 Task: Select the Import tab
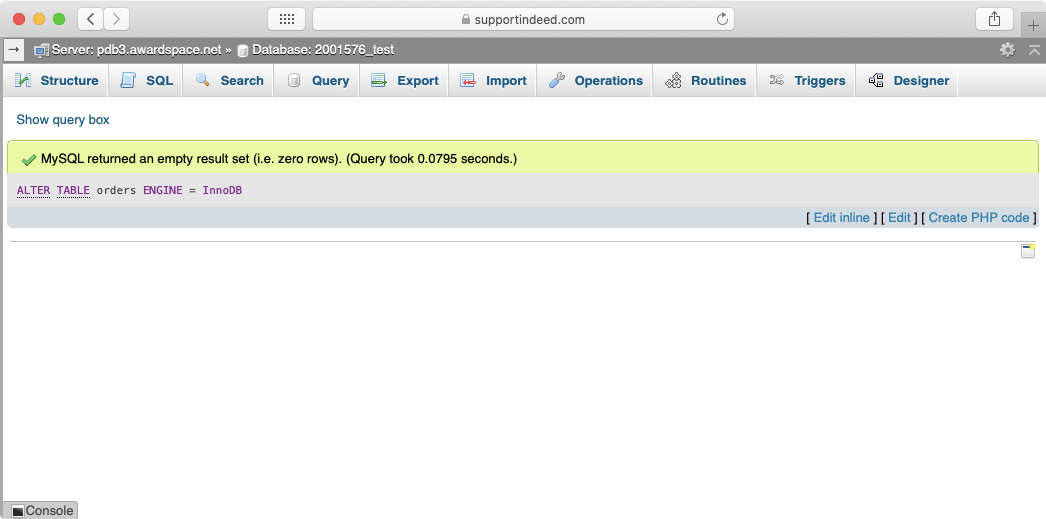493,81
